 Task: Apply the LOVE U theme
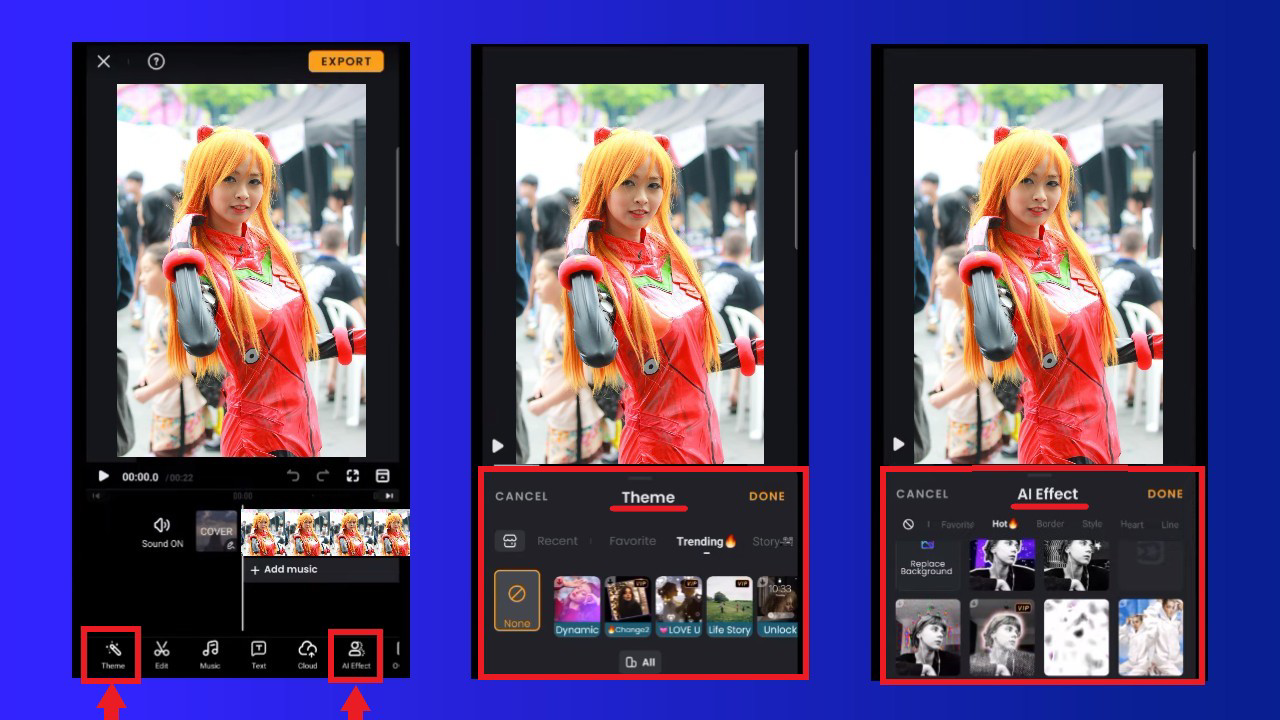[x=679, y=606]
